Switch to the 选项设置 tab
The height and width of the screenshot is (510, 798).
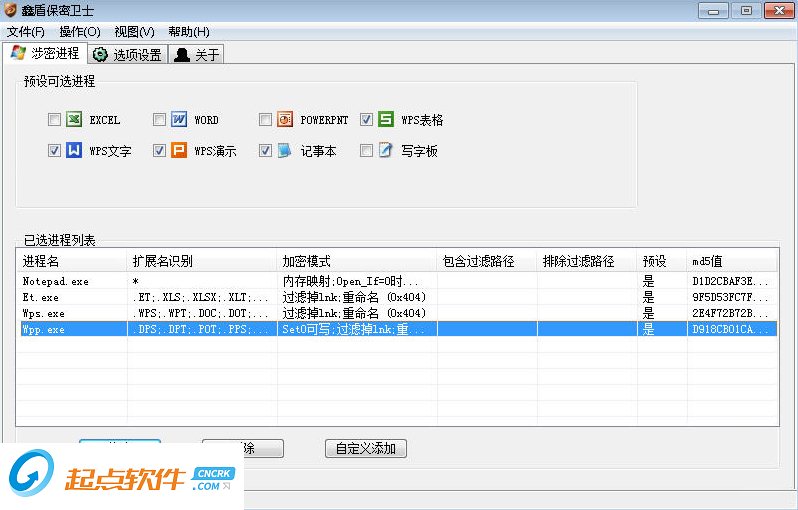tap(128, 54)
